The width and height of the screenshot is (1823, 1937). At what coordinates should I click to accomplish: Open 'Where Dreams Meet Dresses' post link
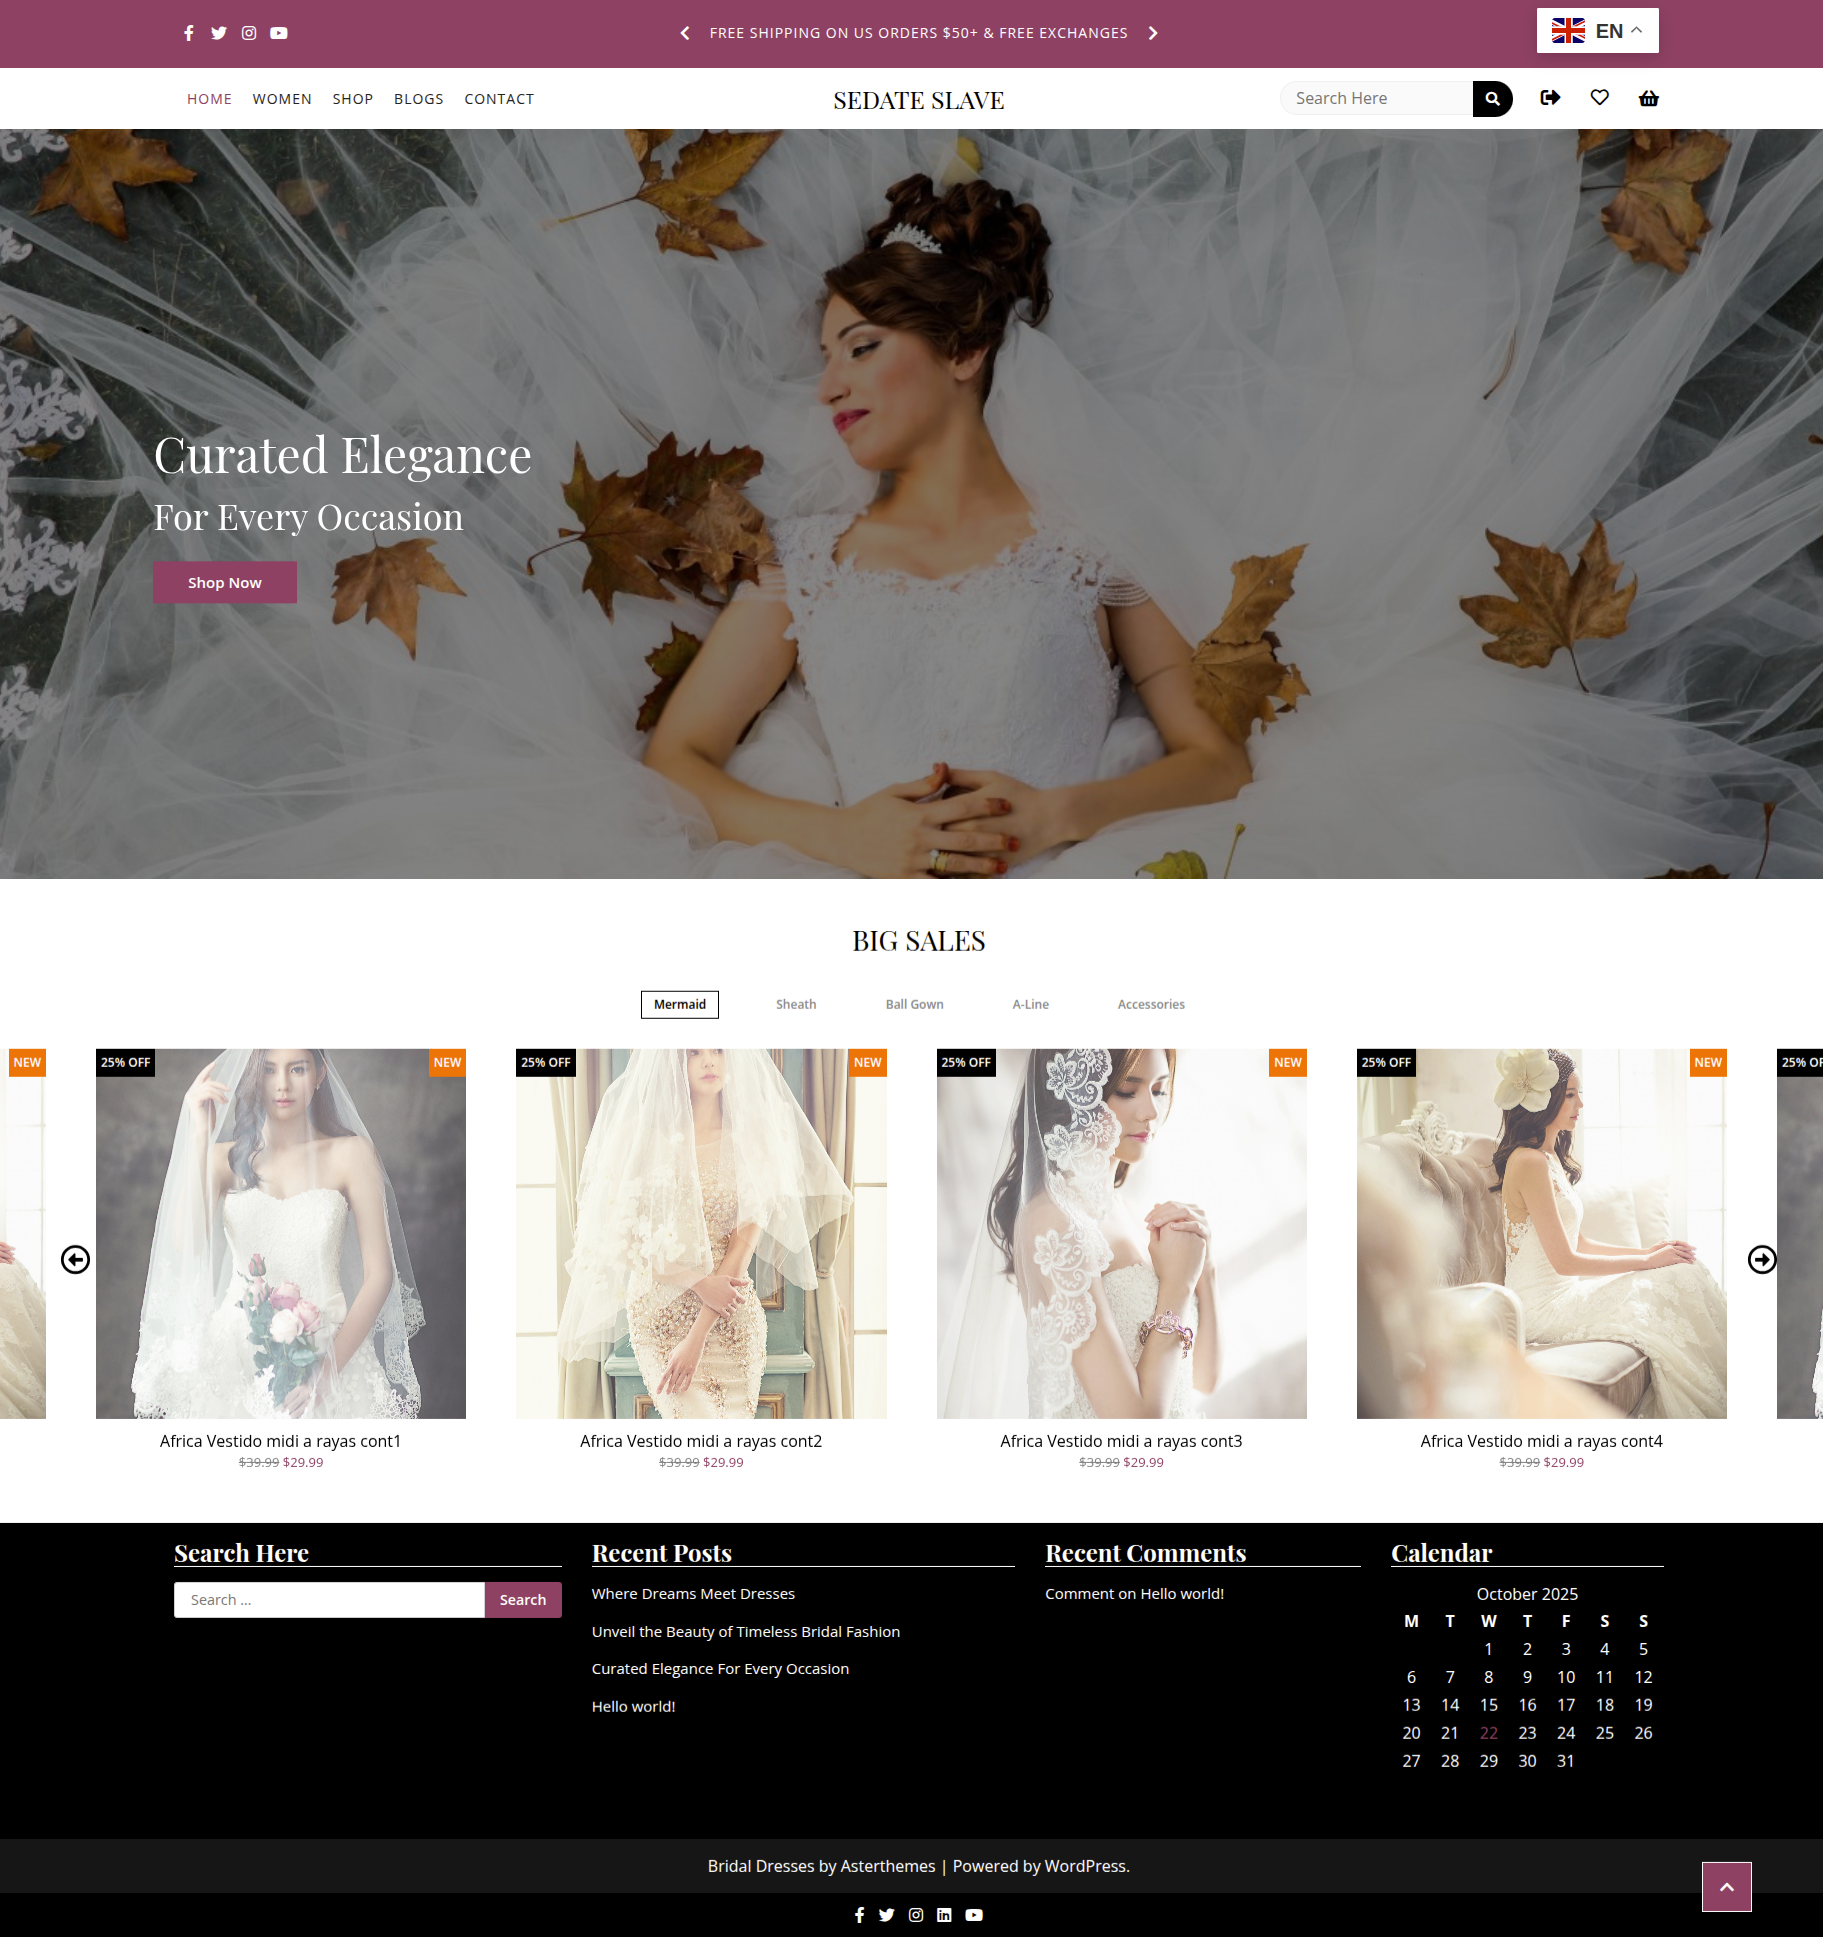point(693,1594)
